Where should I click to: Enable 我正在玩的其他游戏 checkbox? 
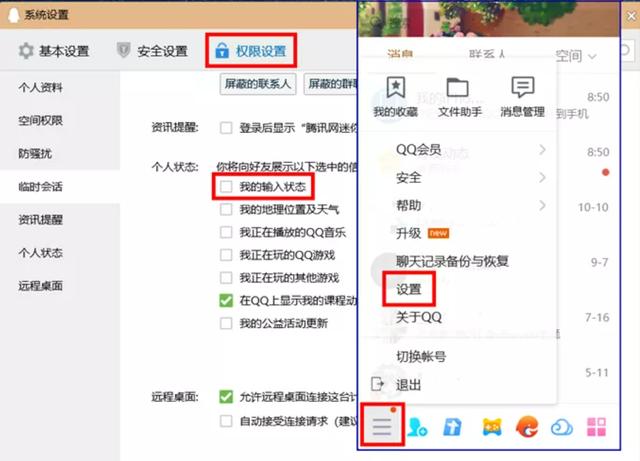[226, 278]
